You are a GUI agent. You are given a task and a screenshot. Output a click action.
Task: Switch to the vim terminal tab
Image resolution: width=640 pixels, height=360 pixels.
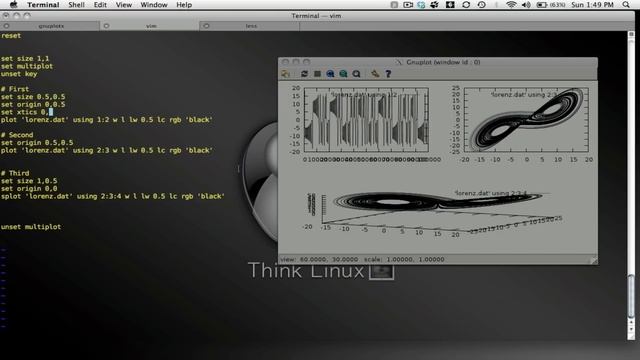coord(150,26)
